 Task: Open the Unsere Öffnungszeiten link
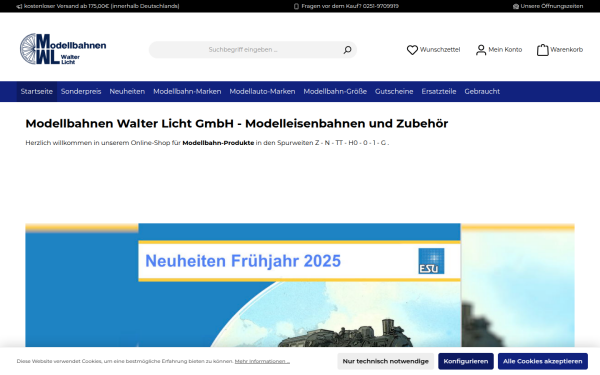(551, 6)
